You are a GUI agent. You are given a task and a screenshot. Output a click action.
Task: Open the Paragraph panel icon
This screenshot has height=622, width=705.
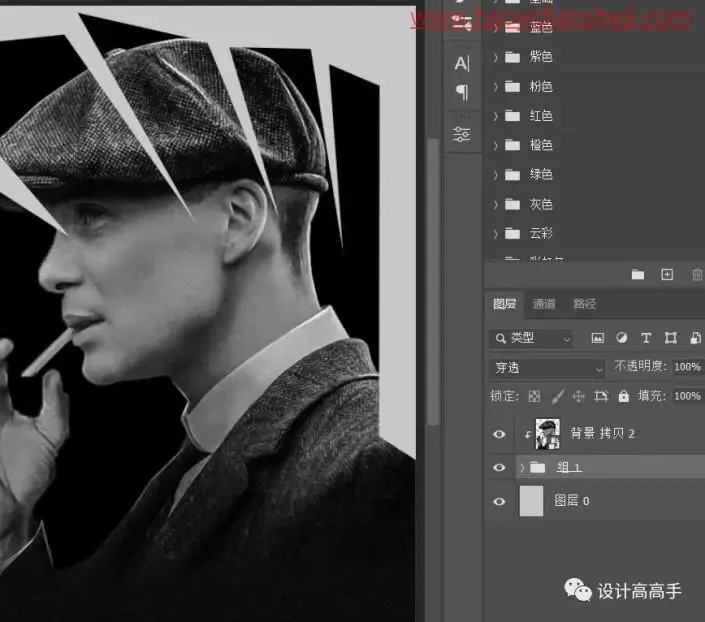click(462, 92)
